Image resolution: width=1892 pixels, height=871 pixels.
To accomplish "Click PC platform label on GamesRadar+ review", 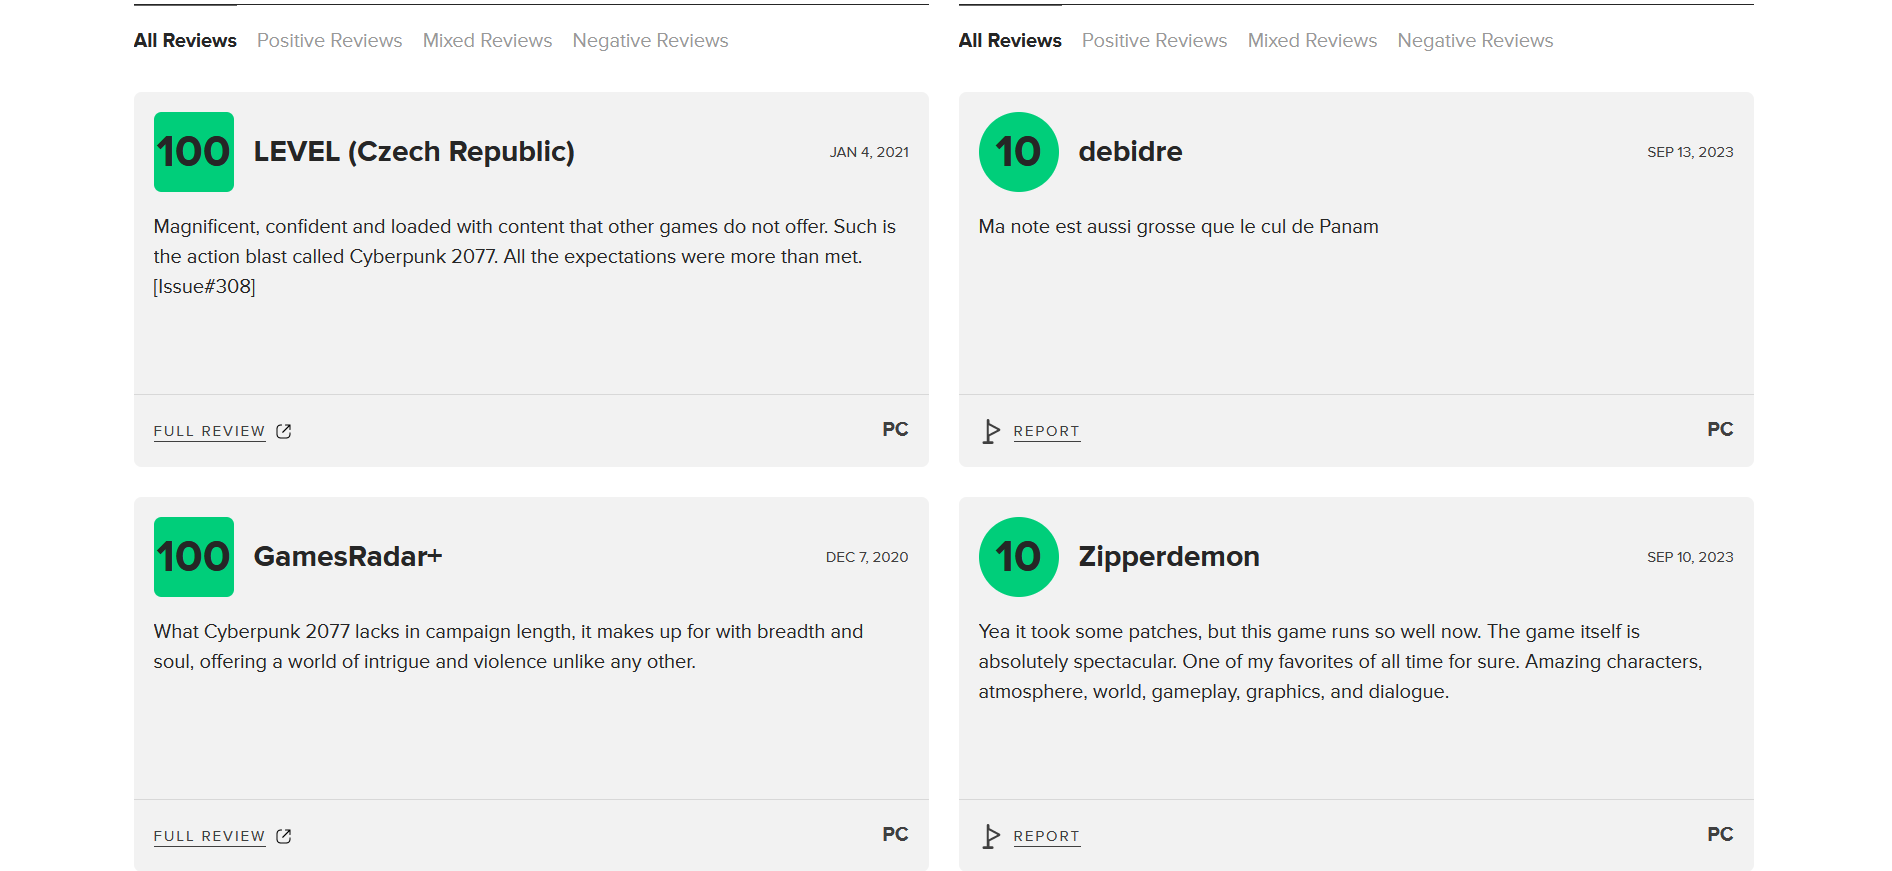I will pos(895,834).
